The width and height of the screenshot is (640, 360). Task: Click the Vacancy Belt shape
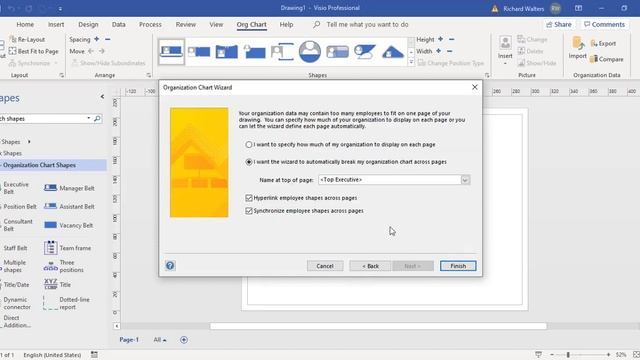point(68,225)
